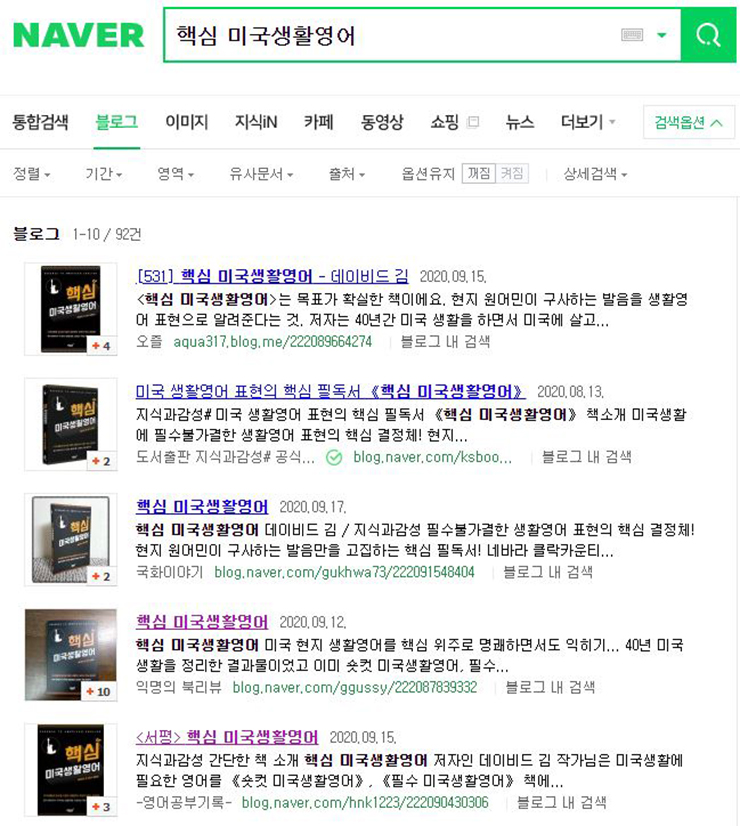Expand the 상세검색 dropdown

tap(595, 173)
